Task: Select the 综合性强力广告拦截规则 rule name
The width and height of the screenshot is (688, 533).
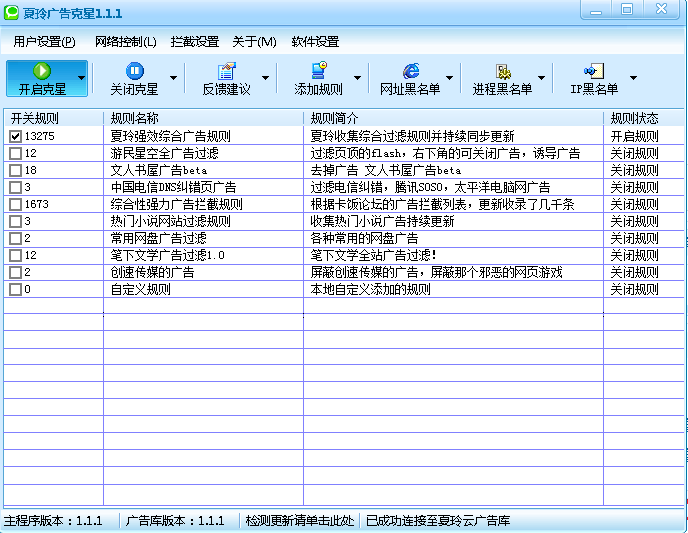Action: (x=176, y=204)
